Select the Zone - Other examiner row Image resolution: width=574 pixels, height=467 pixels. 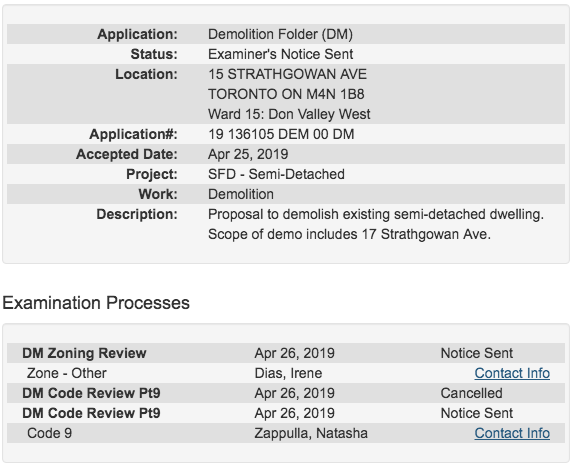tap(286, 373)
